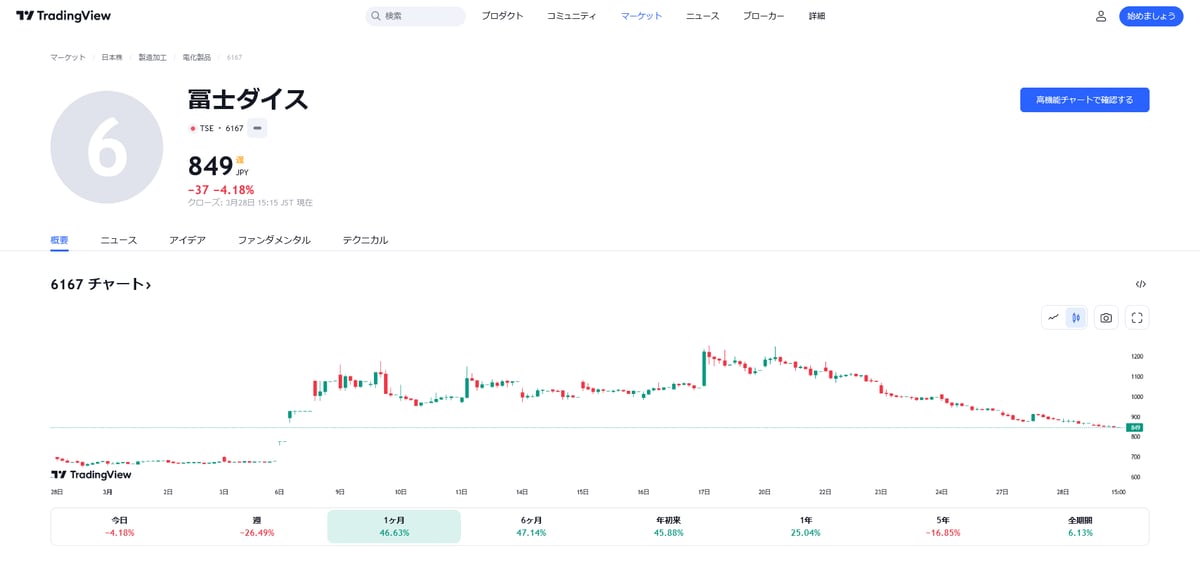Take a chart snapshot with camera icon
This screenshot has height=566, width=1200.
[1106, 318]
